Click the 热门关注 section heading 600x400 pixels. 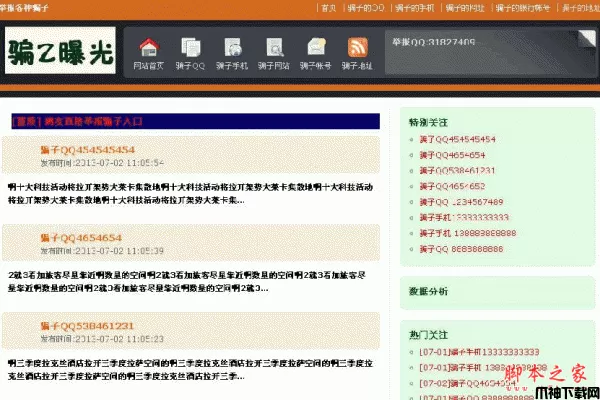[x=428, y=335]
